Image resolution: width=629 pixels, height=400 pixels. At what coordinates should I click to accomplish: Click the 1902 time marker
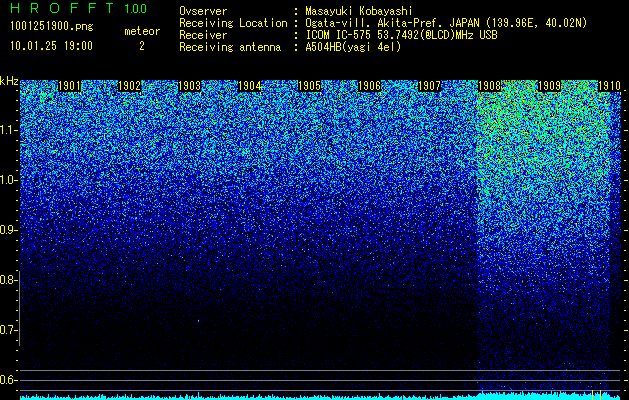(x=130, y=86)
